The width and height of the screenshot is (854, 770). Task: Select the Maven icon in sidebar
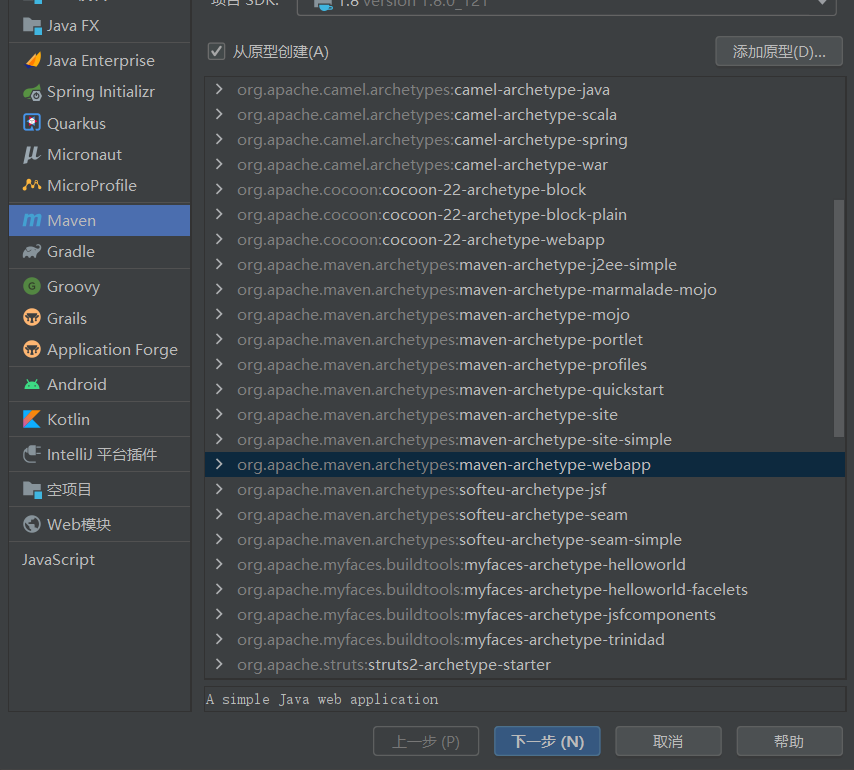(x=32, y=221)
